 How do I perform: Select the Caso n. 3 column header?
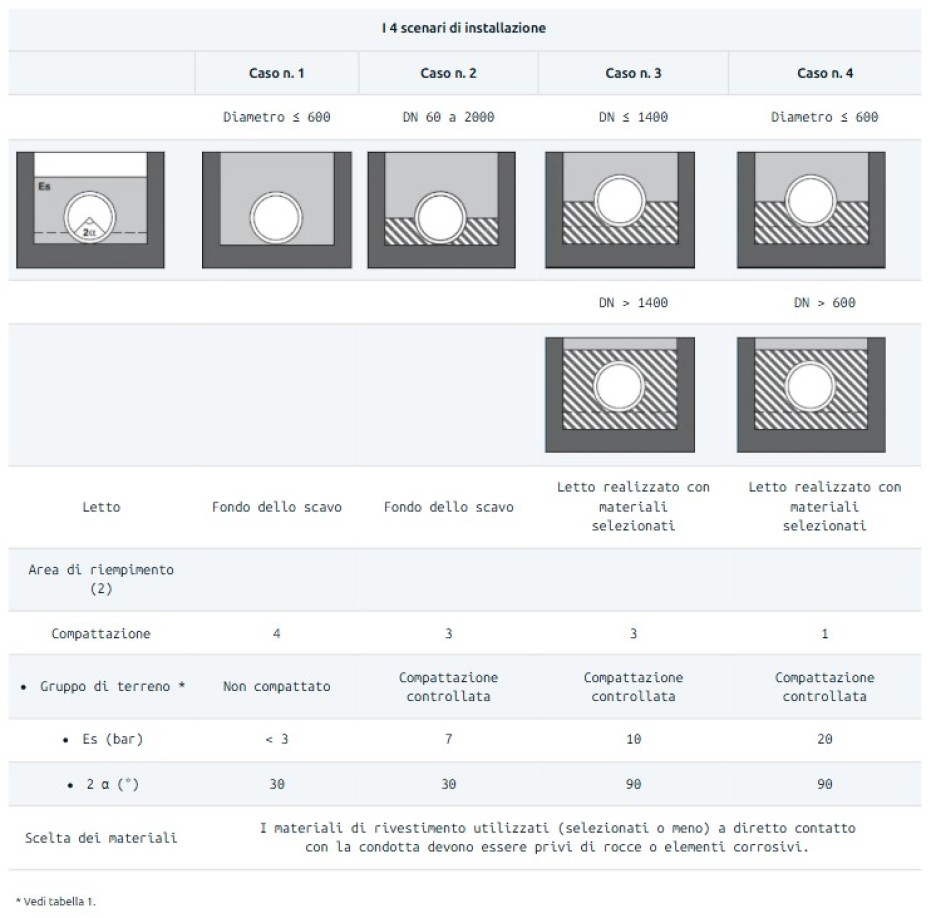633,73
